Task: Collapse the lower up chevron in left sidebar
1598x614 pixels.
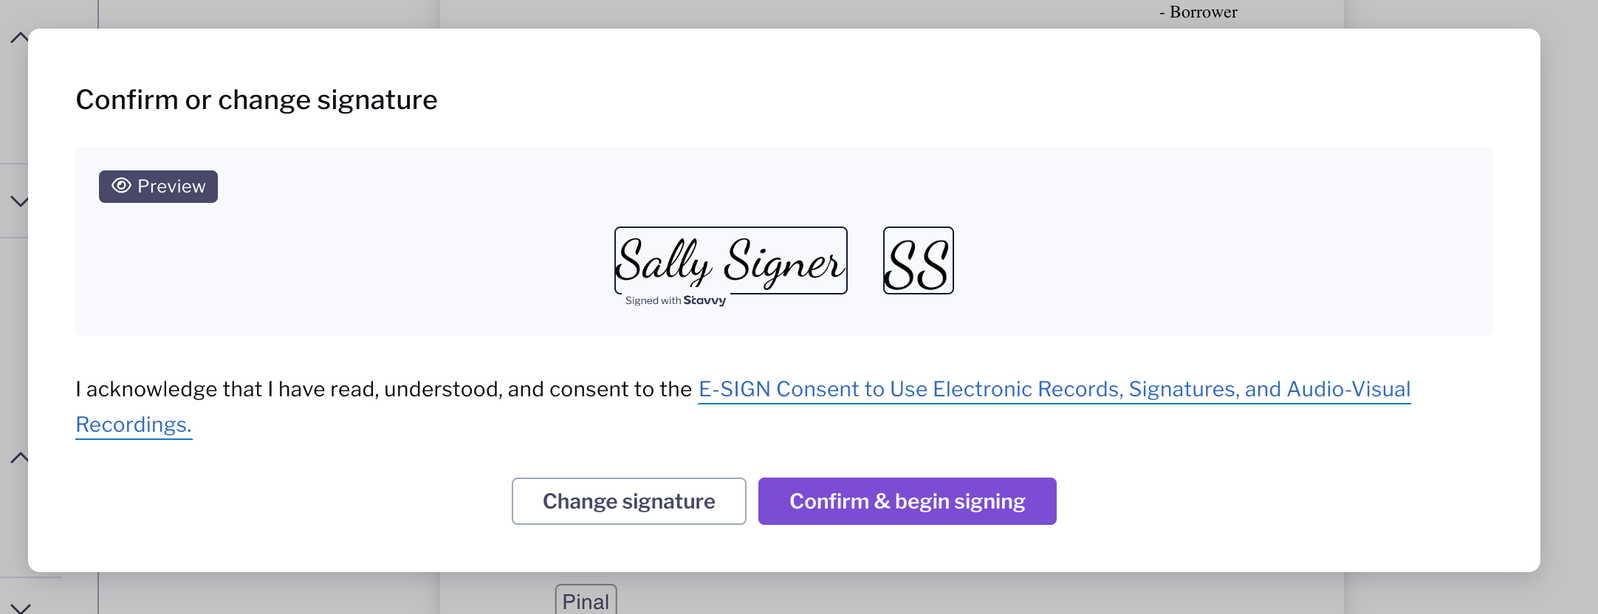Action: tap(19, 458)
